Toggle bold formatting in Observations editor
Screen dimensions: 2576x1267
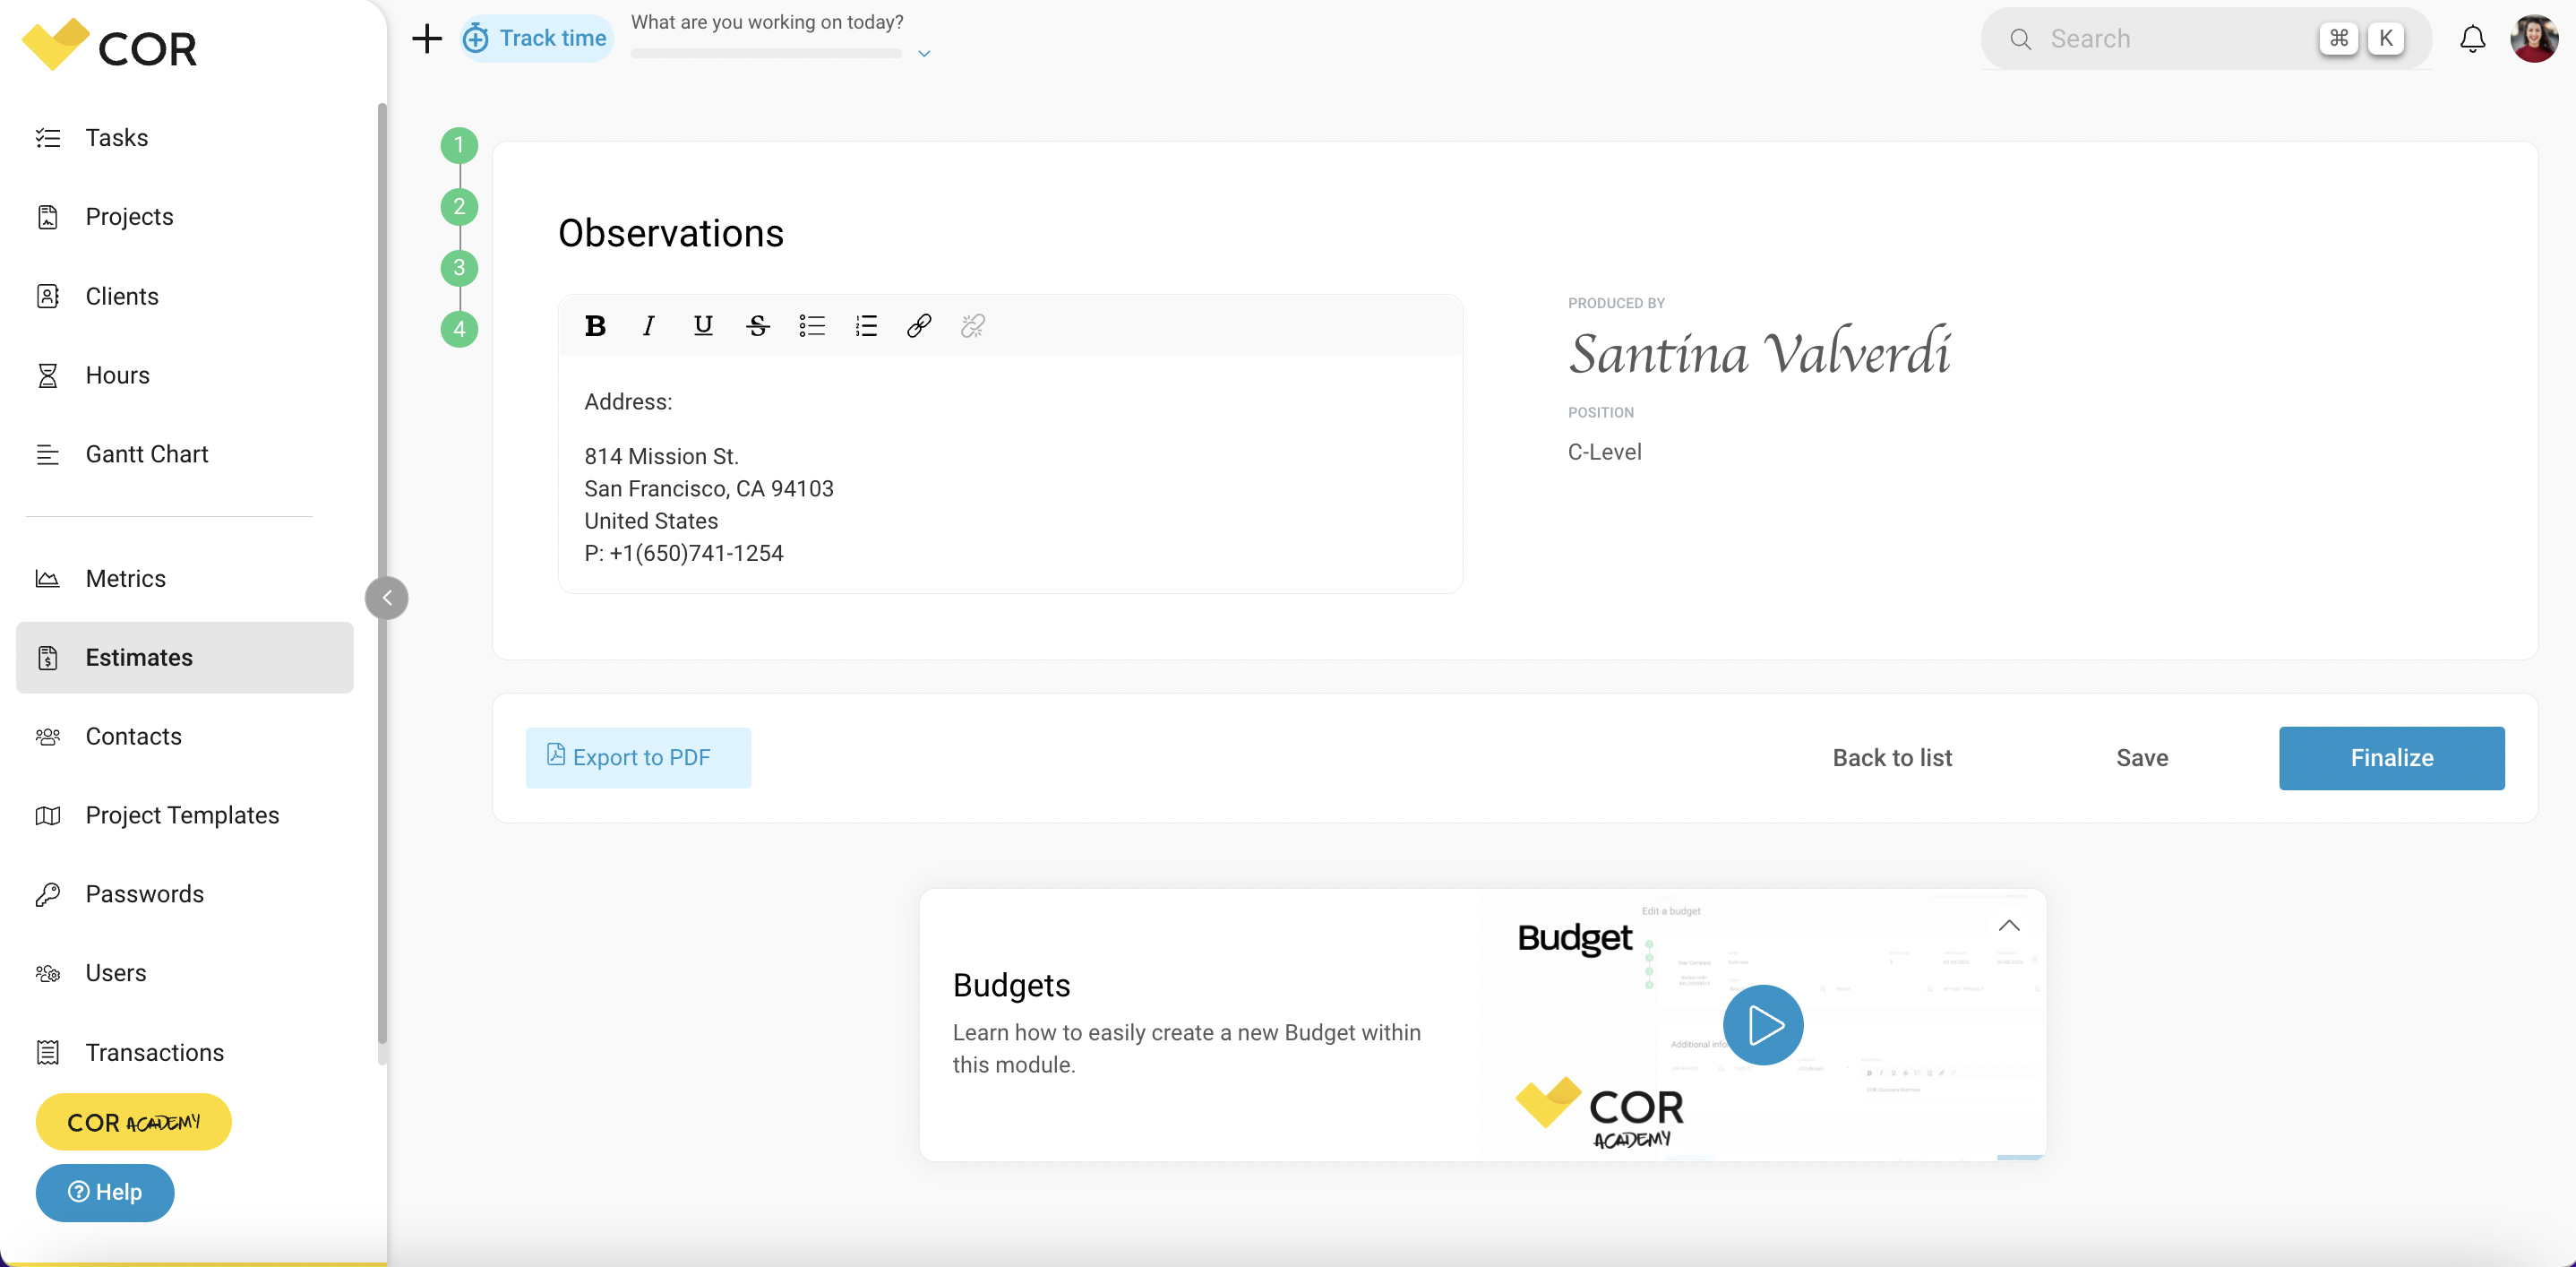click(x=595, y=325)
